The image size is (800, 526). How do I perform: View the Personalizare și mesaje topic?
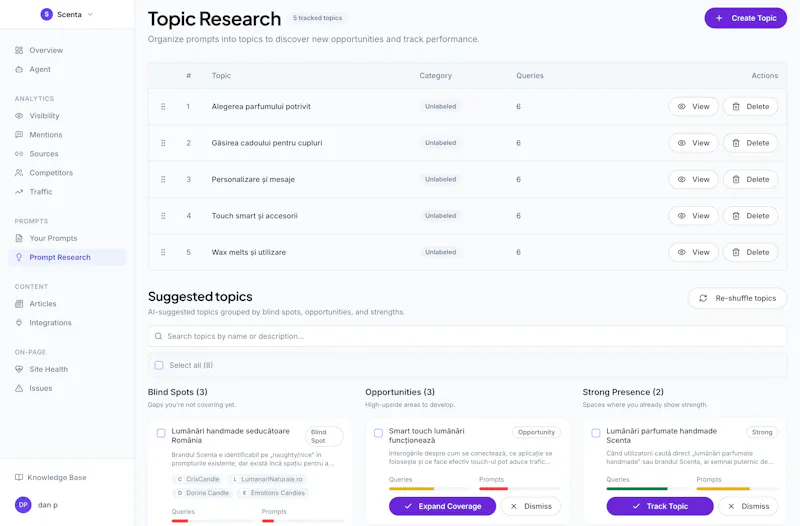pos(693,180)
